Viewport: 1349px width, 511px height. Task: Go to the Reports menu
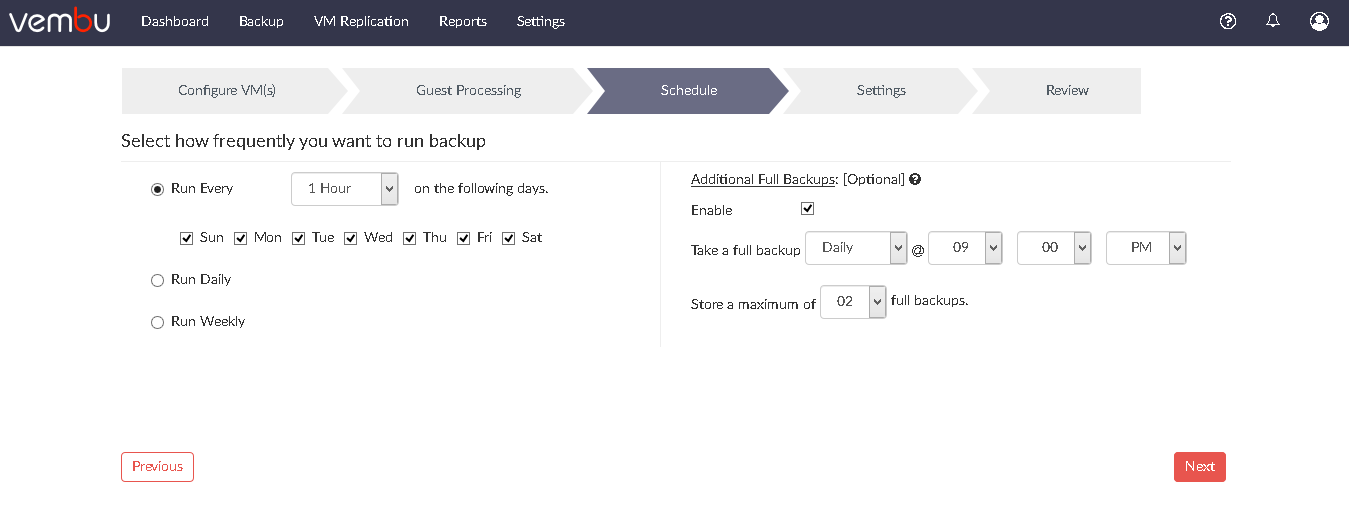tap(463, 21)
